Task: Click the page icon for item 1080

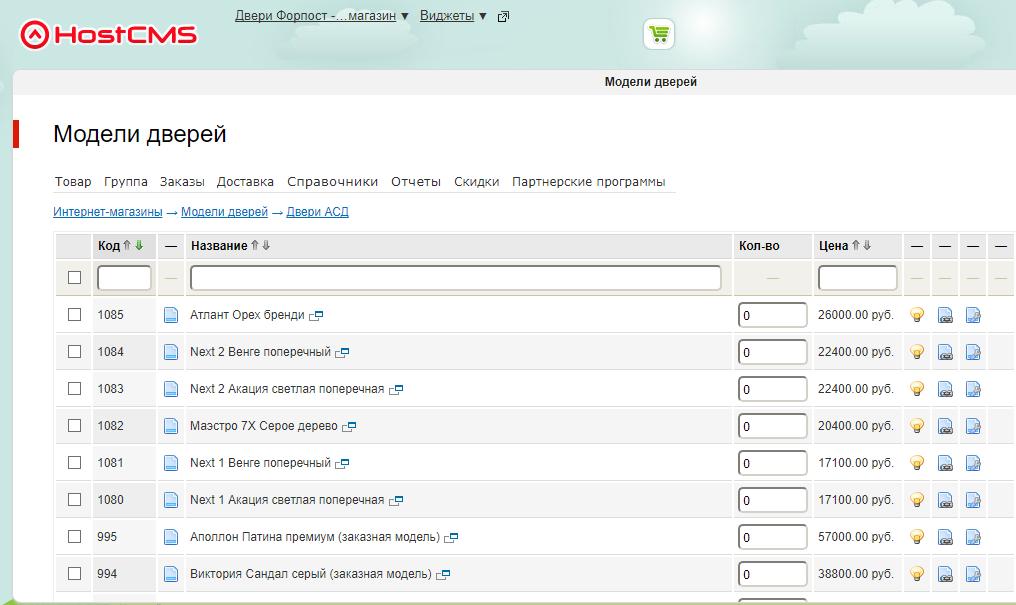Action: (x=170, y=500)
